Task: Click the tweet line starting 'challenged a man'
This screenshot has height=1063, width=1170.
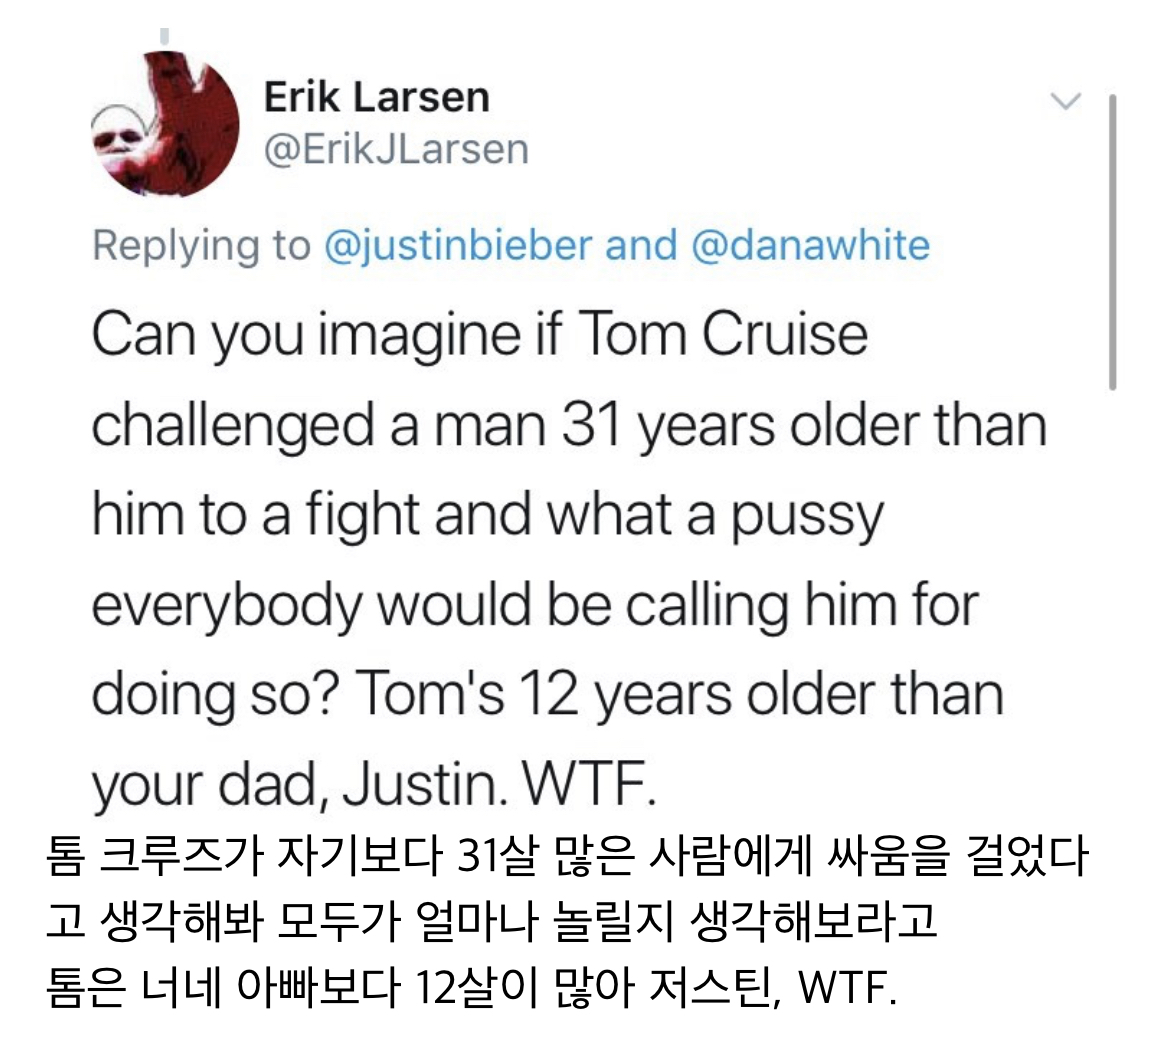Action: coord(568,425)
